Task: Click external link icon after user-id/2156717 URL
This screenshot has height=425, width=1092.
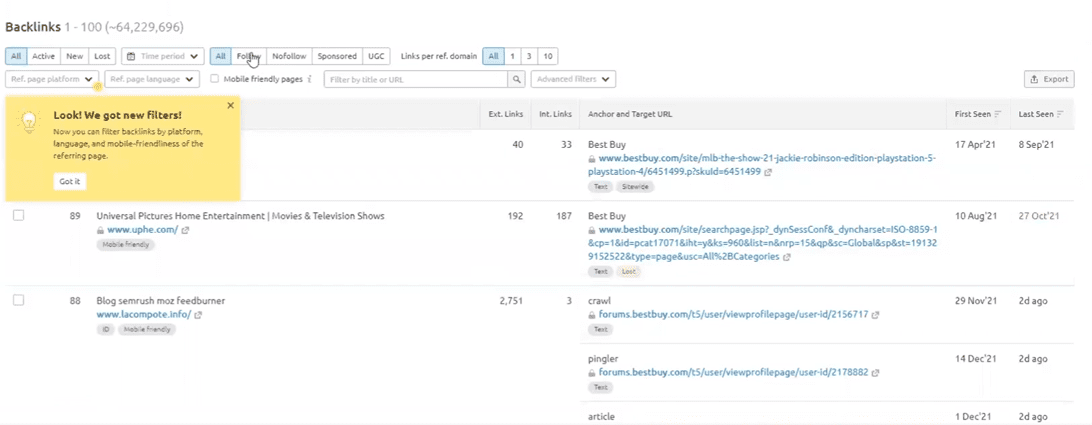Action: point(876,315)
